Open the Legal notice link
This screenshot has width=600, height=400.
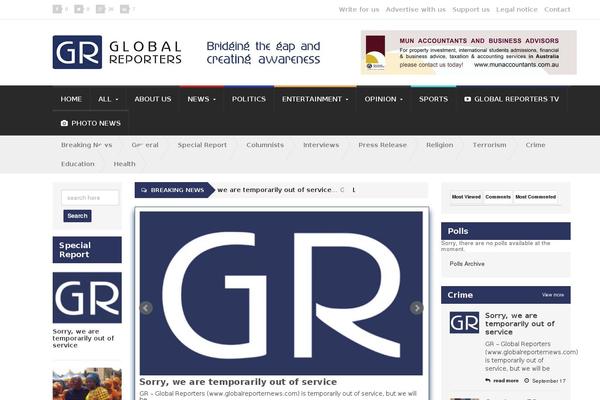pos(517,10)
